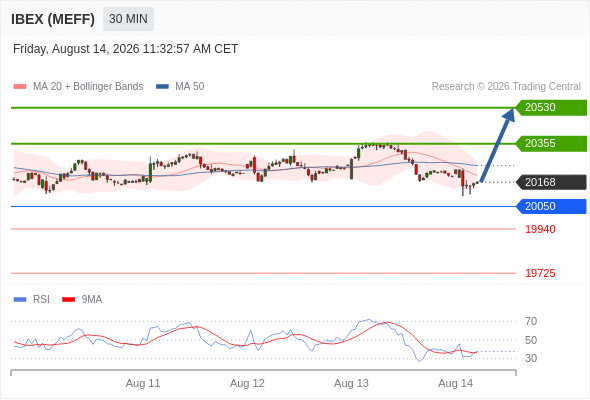Click the red 19940 support level
Viewport: 590px width, 400px height.
(x=540, y=229)
